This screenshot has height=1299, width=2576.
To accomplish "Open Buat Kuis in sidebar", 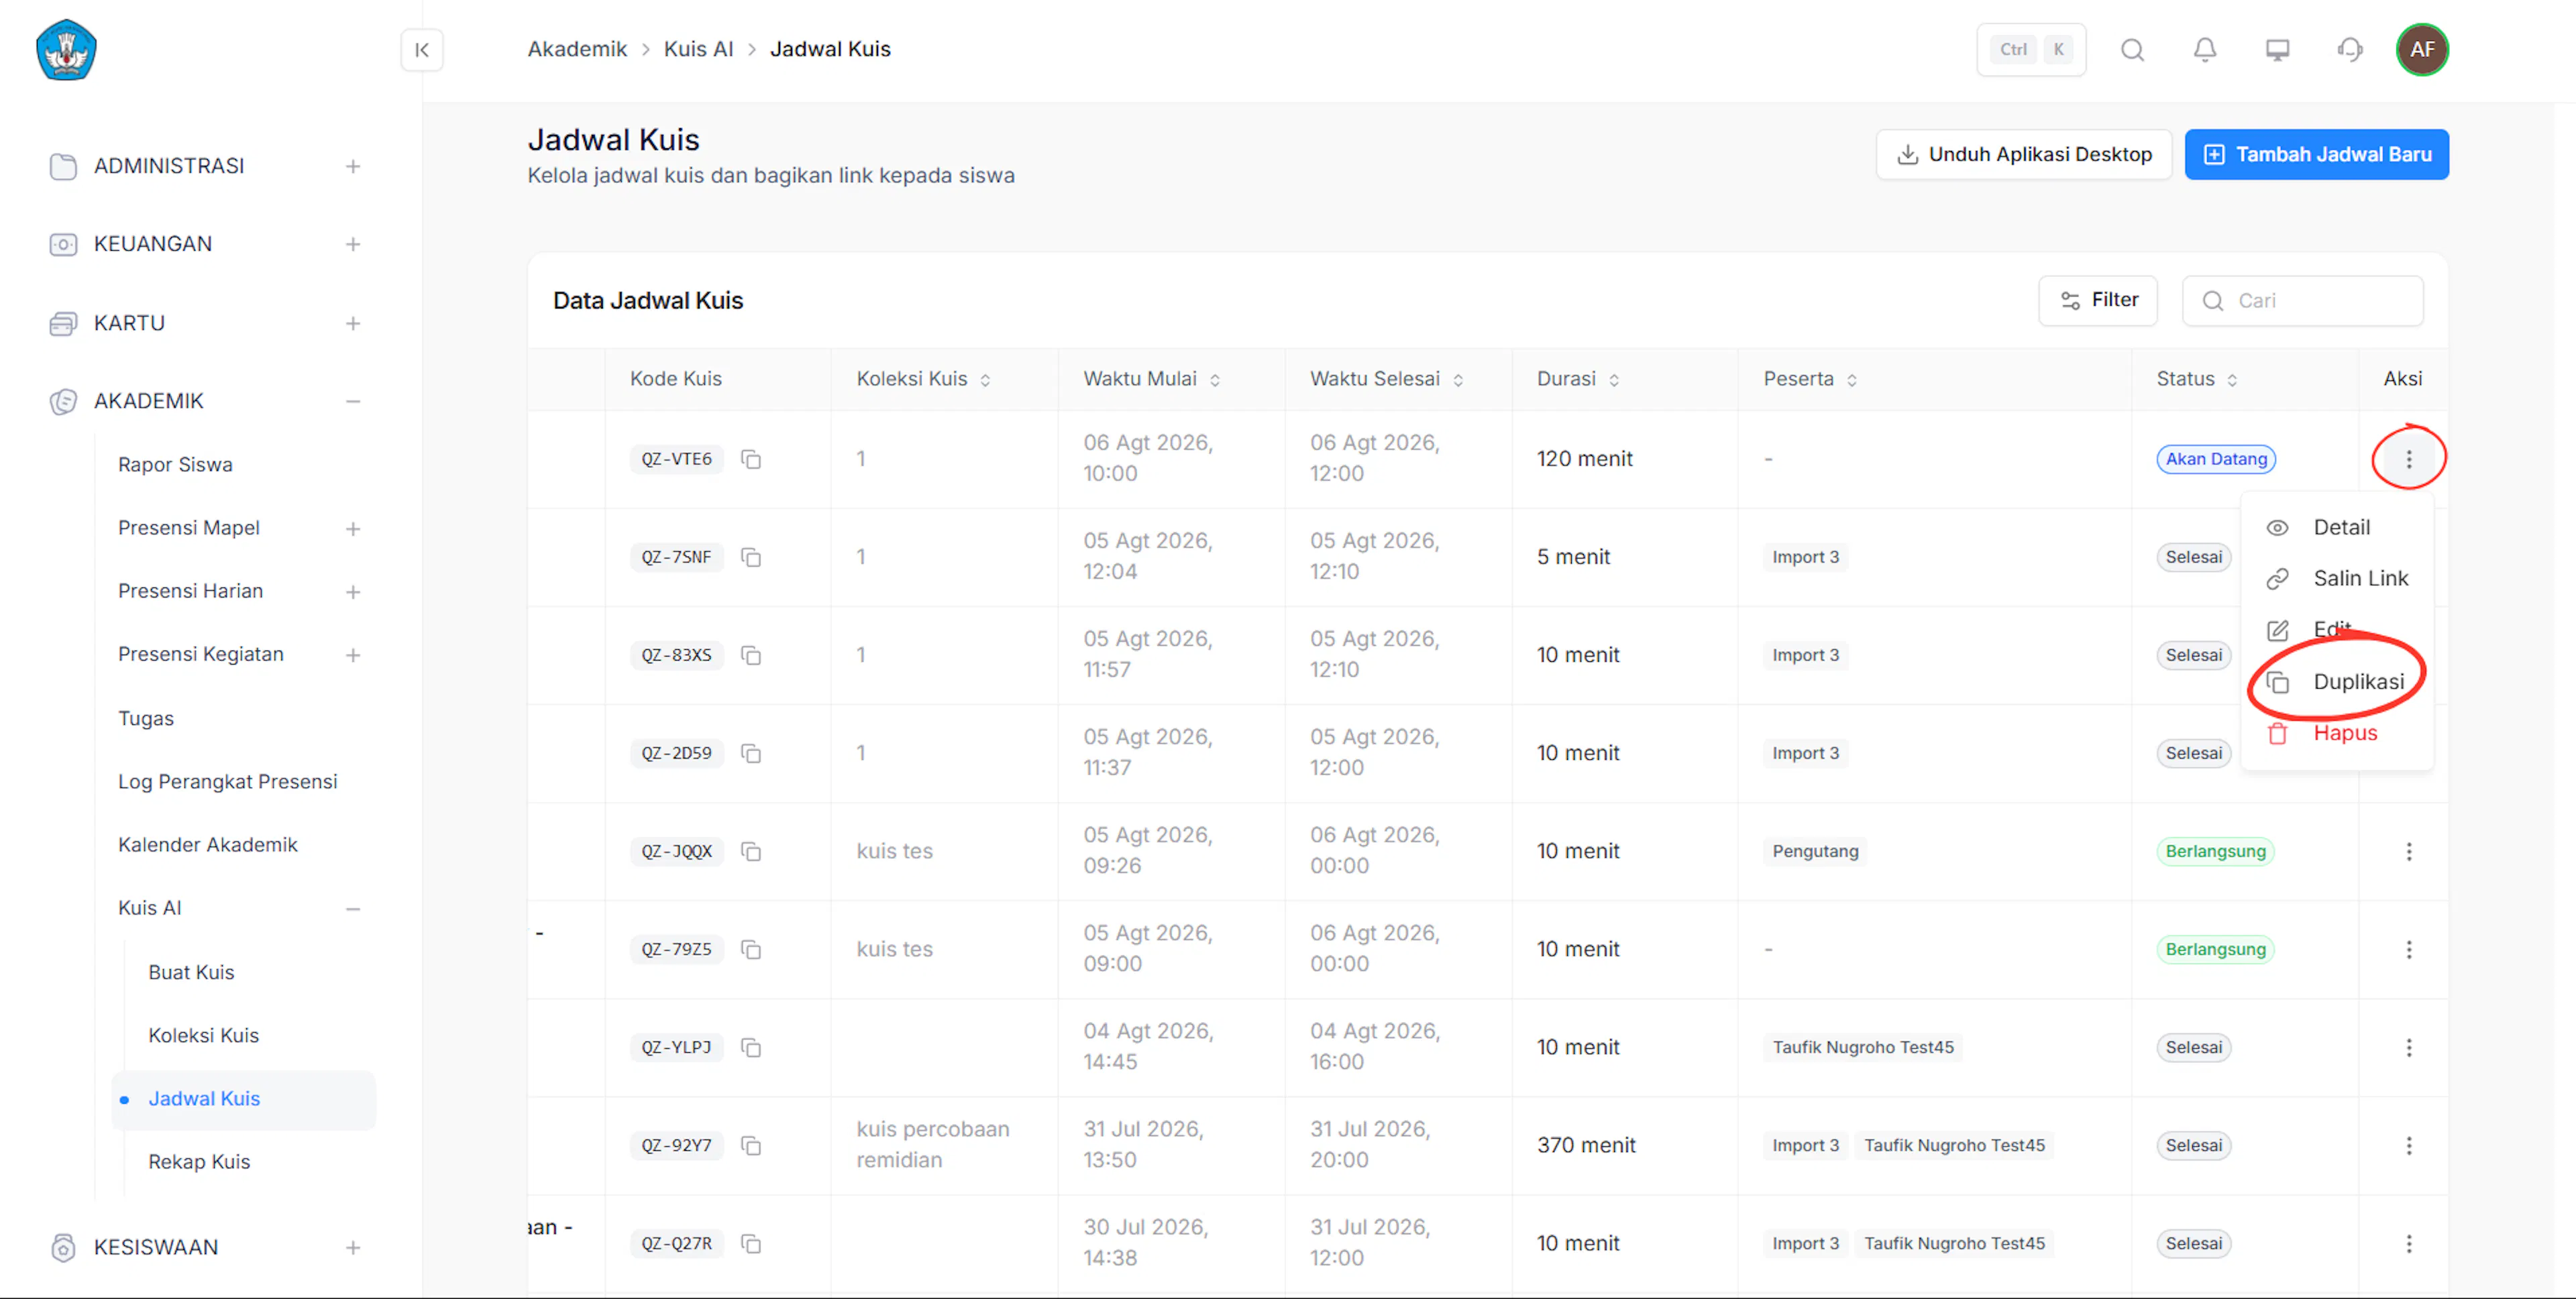I will (191, 972).
